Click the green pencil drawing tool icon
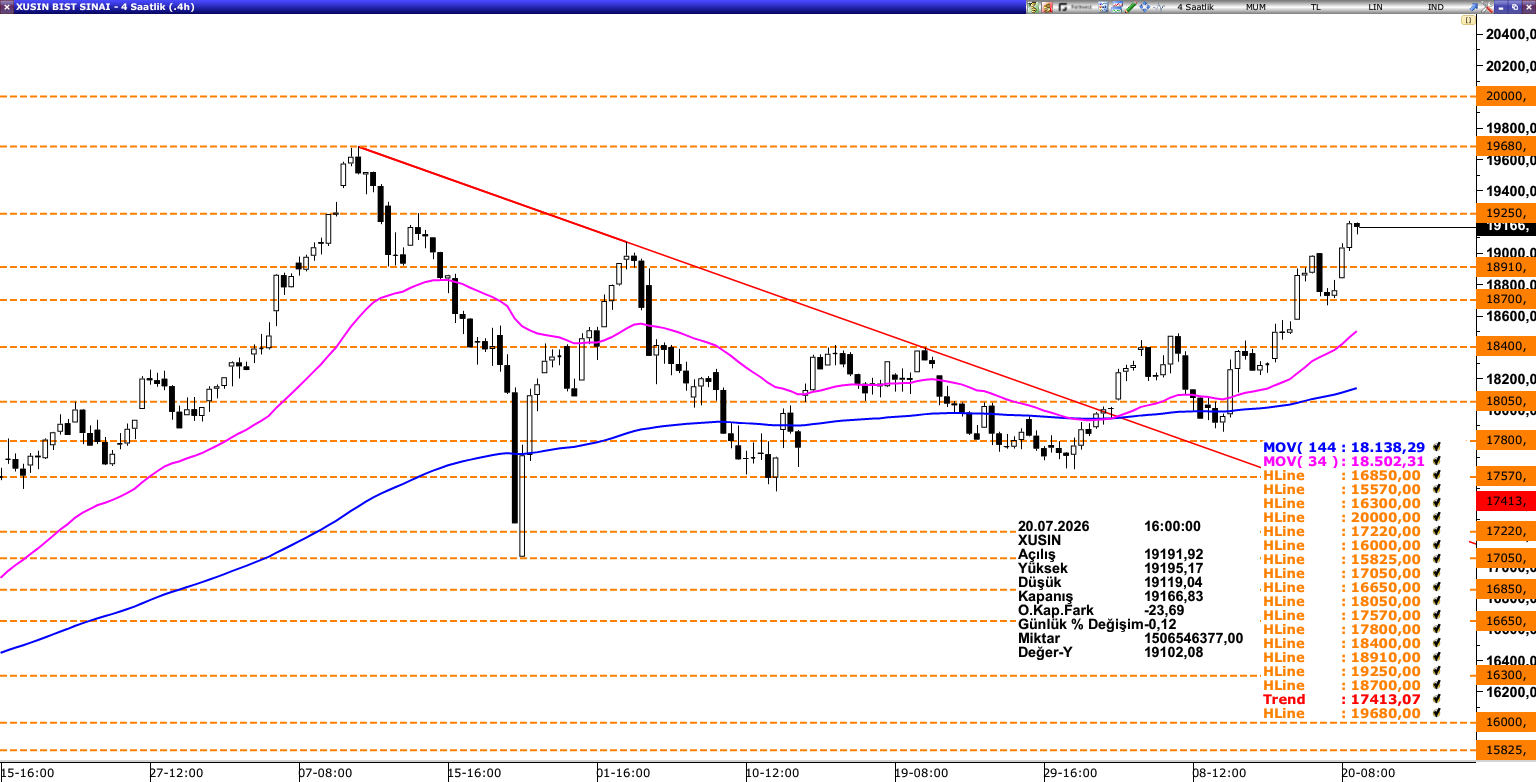Viewport: 1536px width, 782px height. [x=1130, y=7]
